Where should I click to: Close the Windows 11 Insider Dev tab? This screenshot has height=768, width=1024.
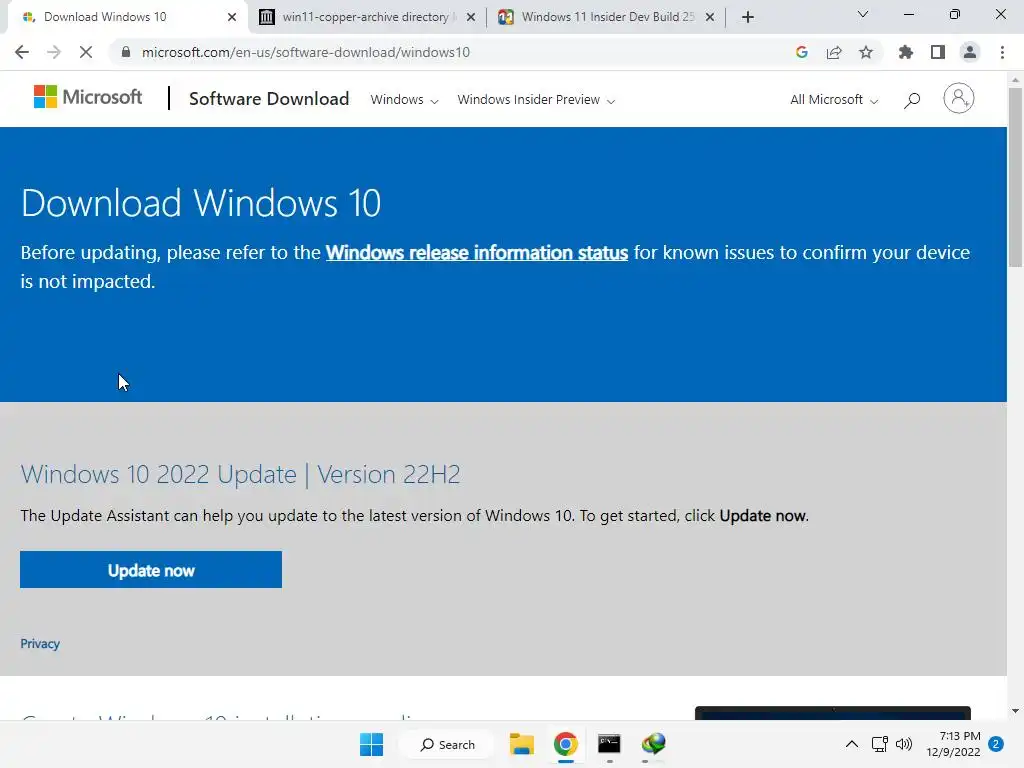tap(710, 18)
